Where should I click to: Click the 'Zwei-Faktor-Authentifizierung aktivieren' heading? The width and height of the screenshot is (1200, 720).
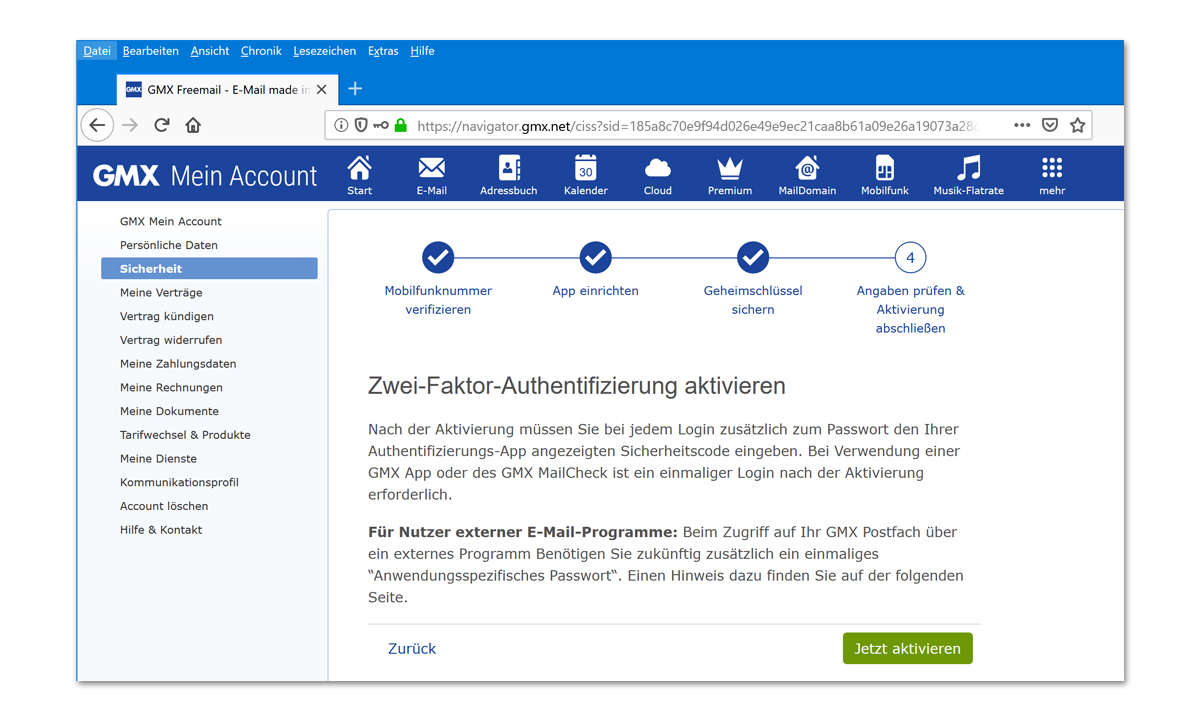pyautogui.click(x=576, y=386)
